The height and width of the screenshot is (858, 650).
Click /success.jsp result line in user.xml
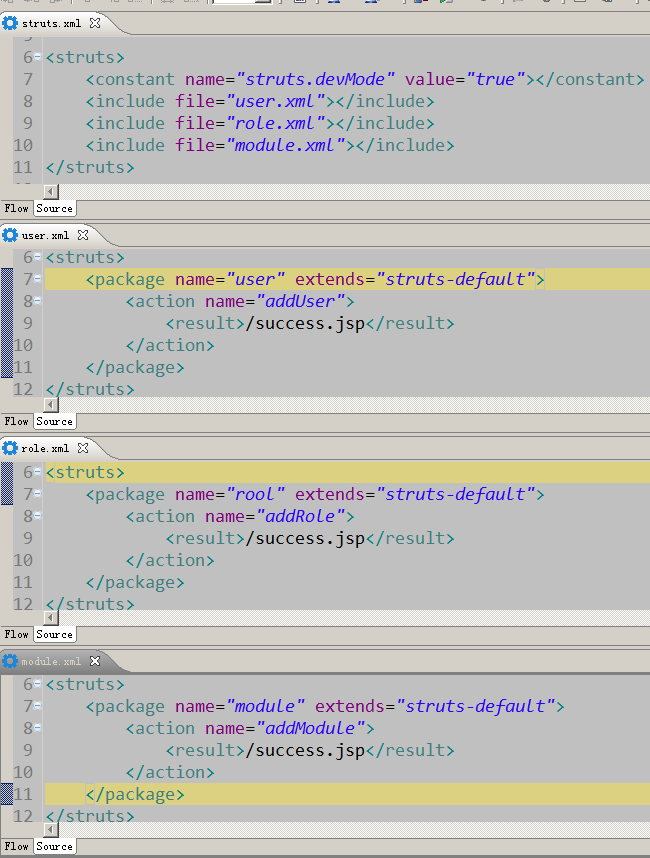pos(310,323)
